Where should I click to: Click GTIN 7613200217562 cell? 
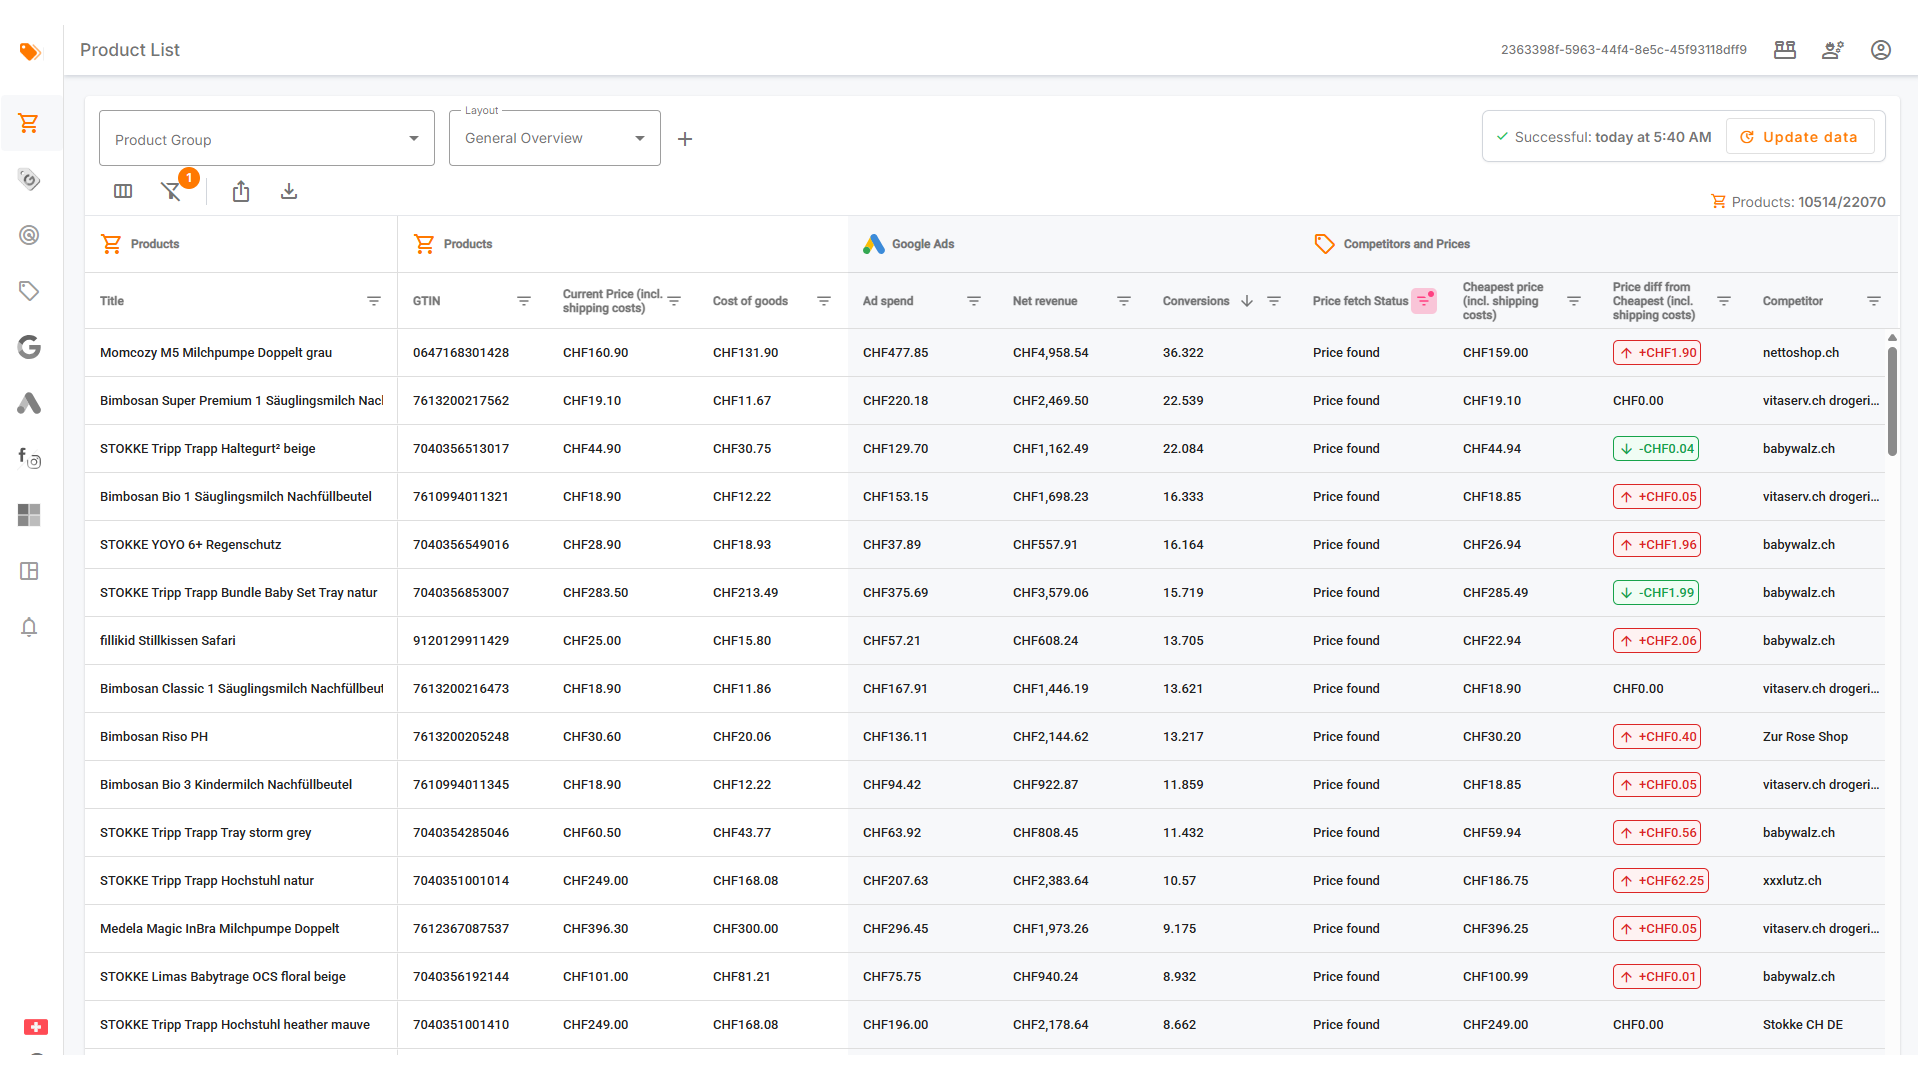(461, 401)
